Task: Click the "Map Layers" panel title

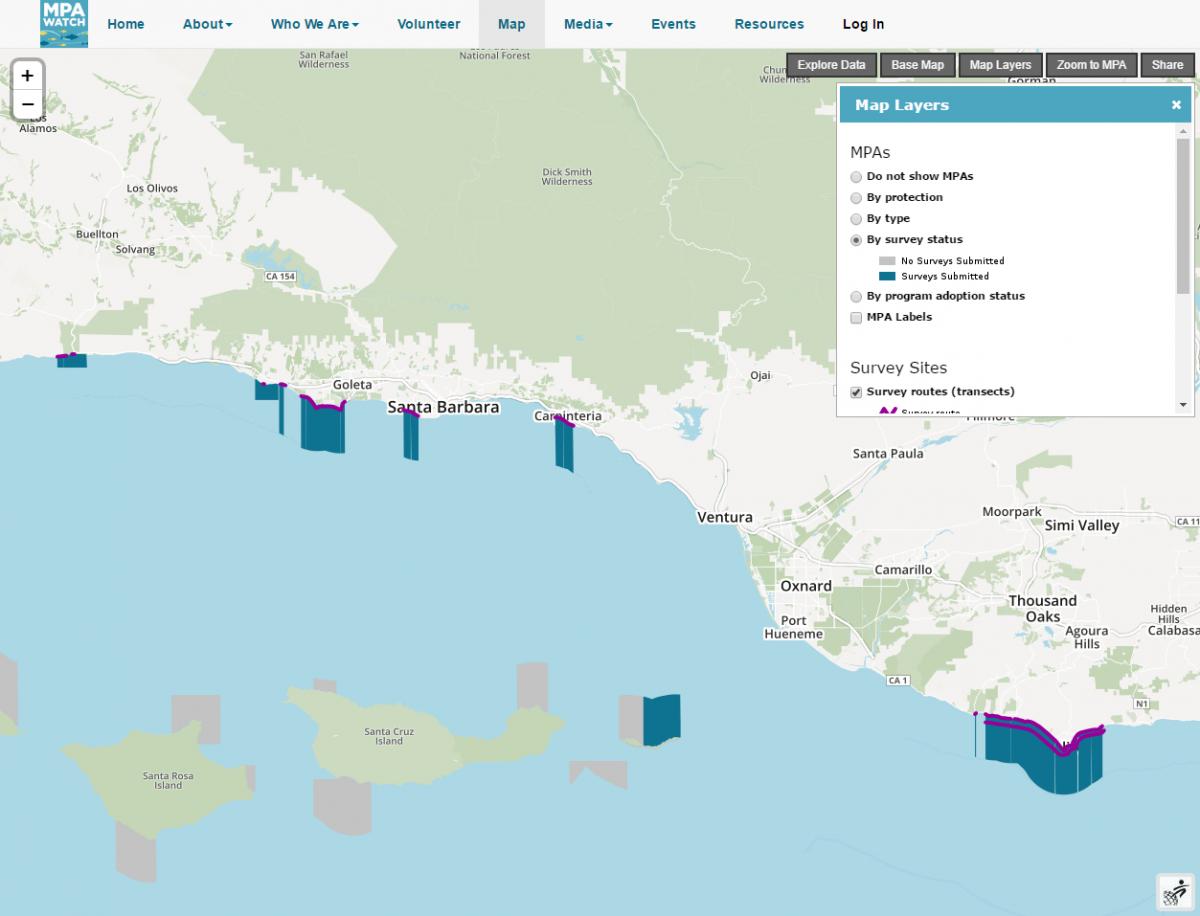Action: pos(902,105)
